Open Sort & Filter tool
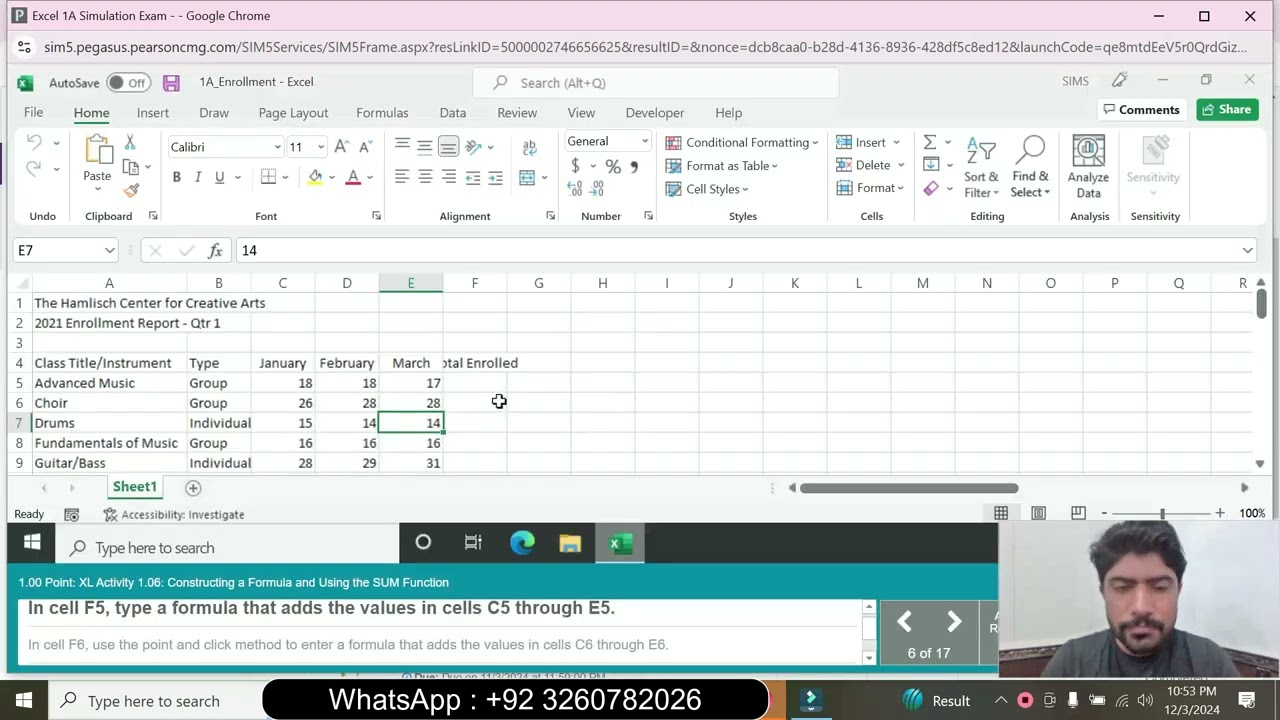 (x=981, y=166)
